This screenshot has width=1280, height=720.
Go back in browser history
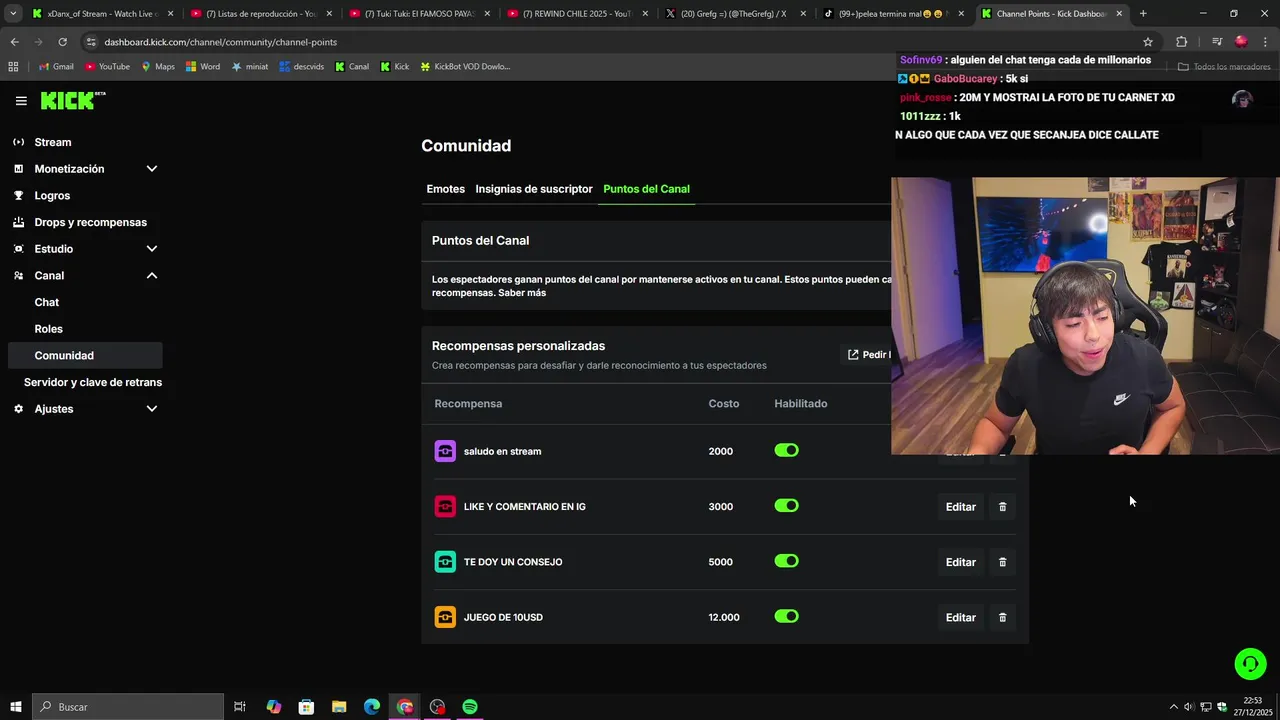coord(14,42)
